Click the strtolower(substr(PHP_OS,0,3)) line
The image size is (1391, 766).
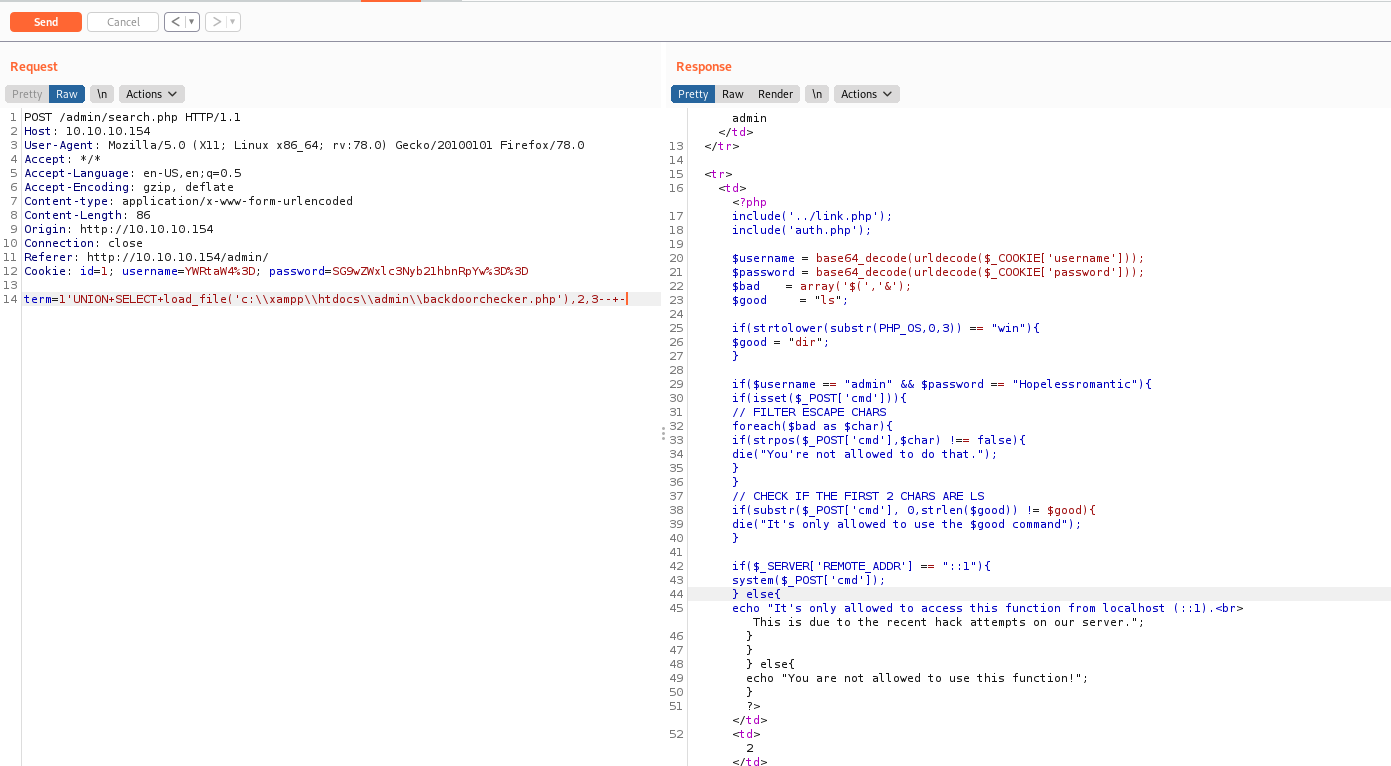coord(886,328)
